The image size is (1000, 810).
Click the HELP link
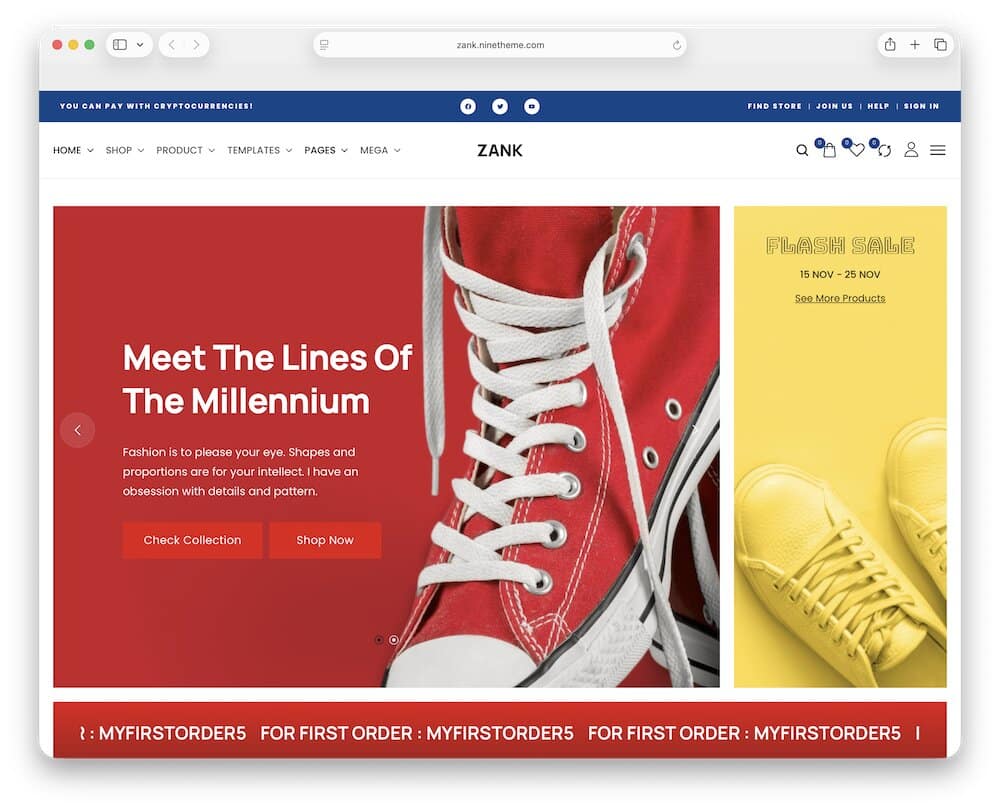(878, 107)
